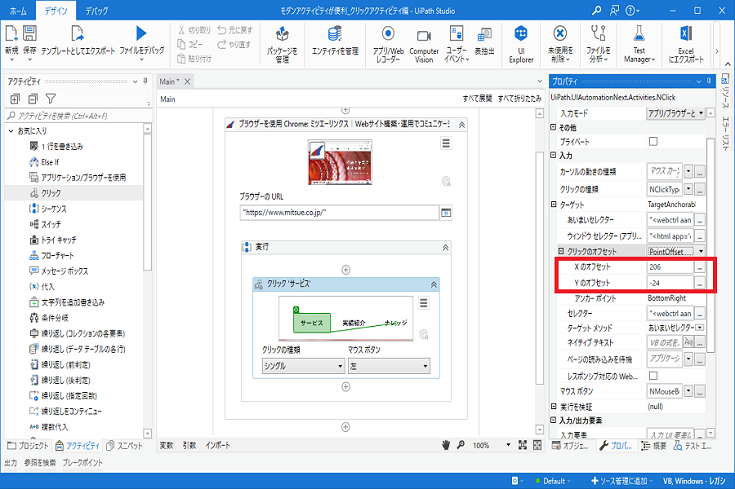Open the click type (シングル) dropdown
The width and height of the screenshot is (735, 489).
[x=303, y=366]
